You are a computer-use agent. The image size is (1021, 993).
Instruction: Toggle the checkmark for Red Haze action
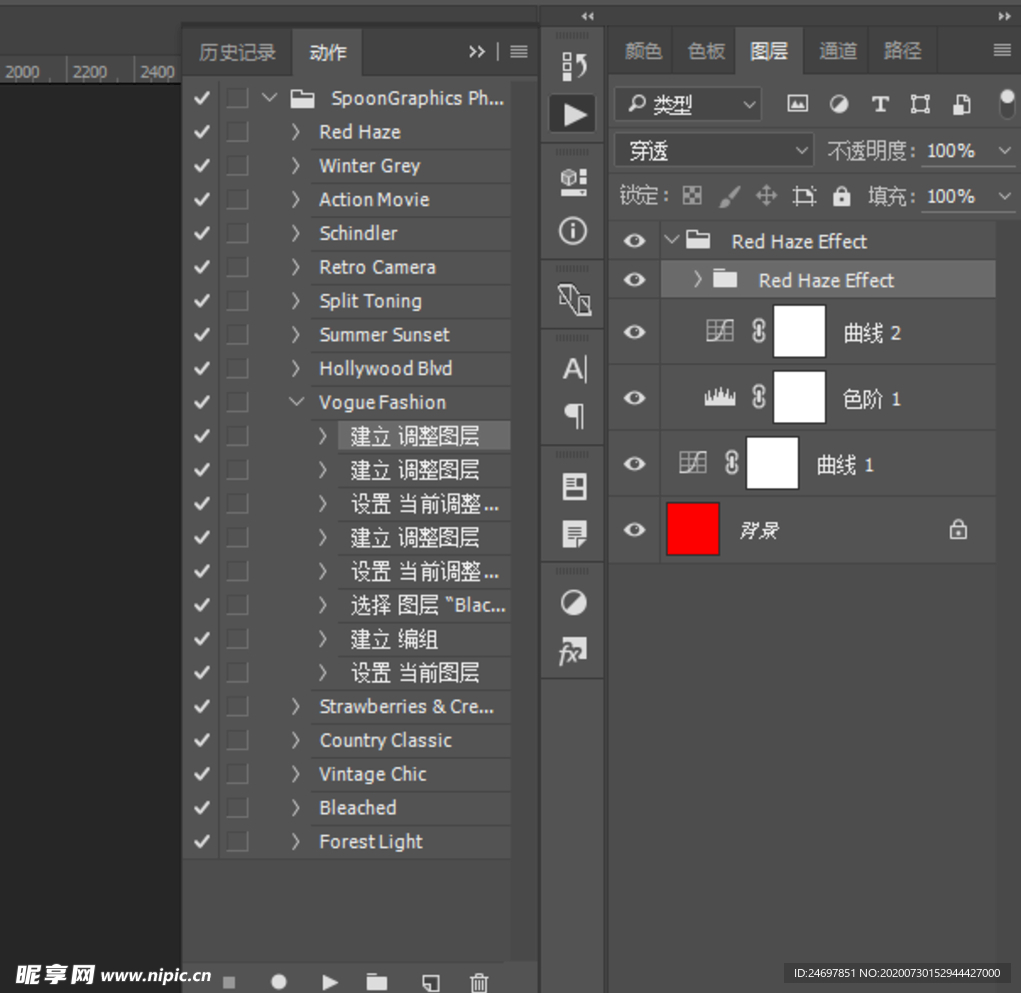click(202, 132)
